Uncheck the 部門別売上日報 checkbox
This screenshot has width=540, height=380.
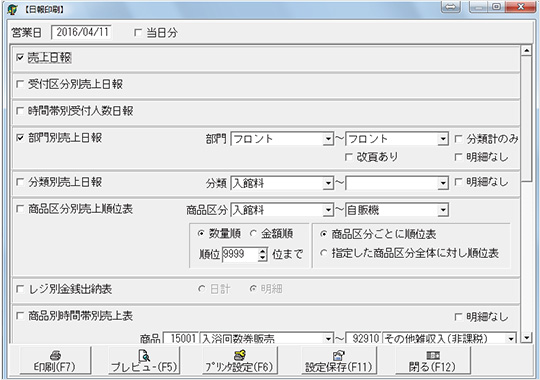pyautogui.click(x=20, y=138)
